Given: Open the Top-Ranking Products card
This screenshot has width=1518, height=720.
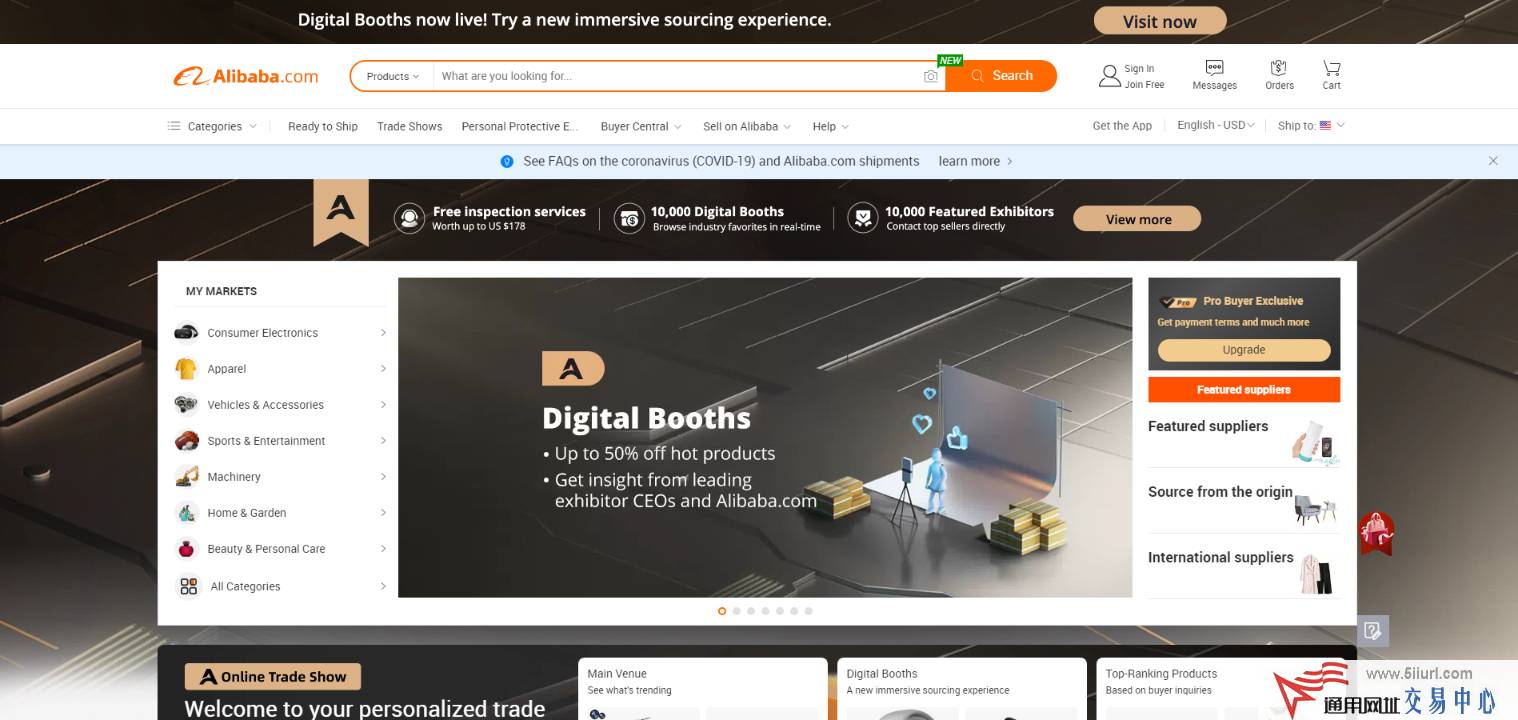Looking at the screenshot, I should [x=1221, y=688].
